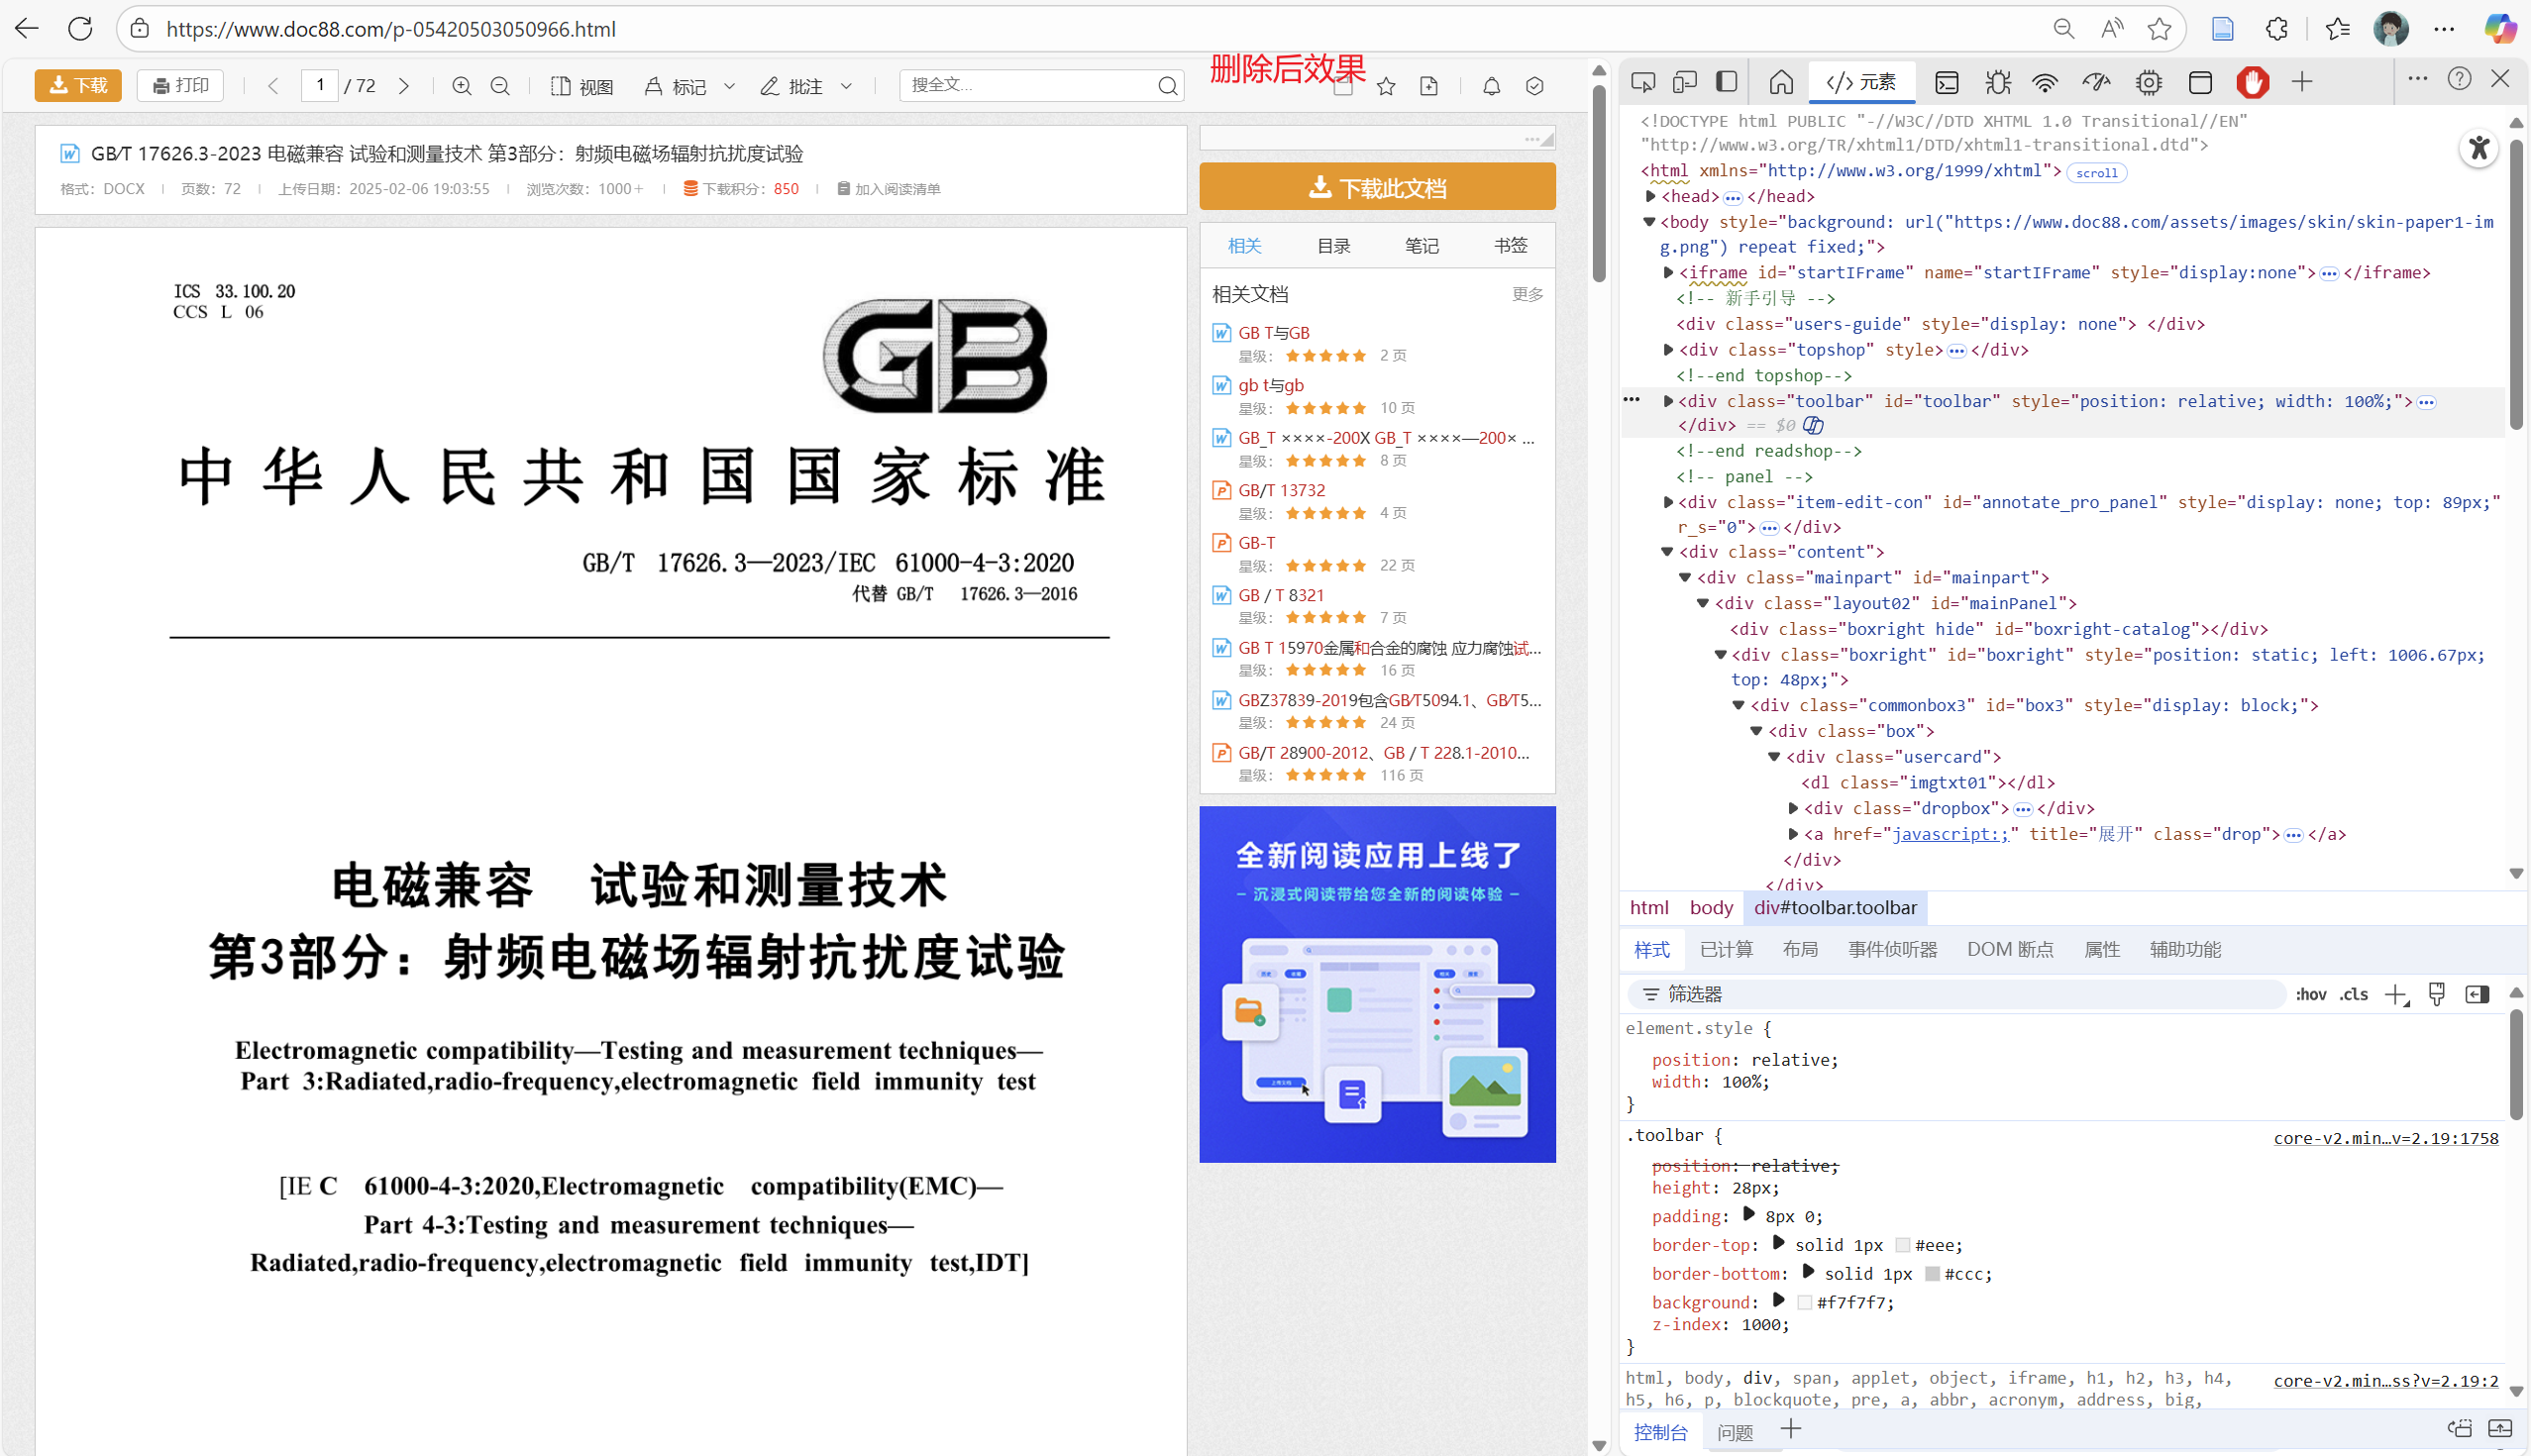Viewport: 2531px width, 1456px height.
Task: Expand the head node in DOM tree
Action: (x=1651, y=196)
